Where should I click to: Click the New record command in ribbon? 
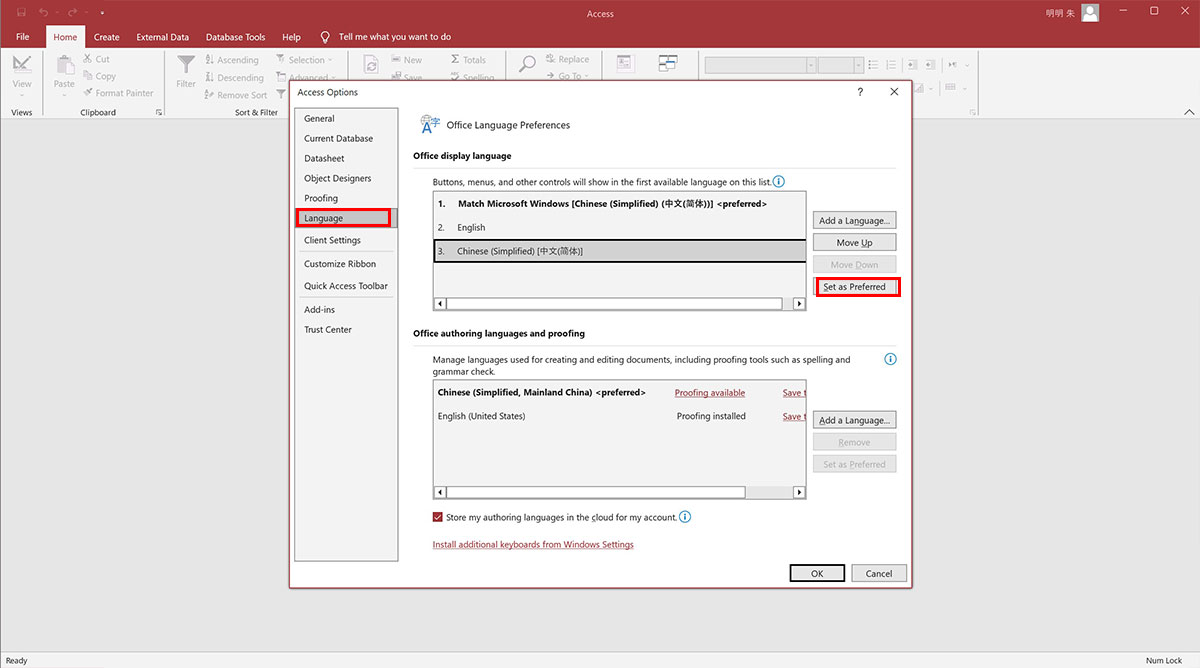405,60
